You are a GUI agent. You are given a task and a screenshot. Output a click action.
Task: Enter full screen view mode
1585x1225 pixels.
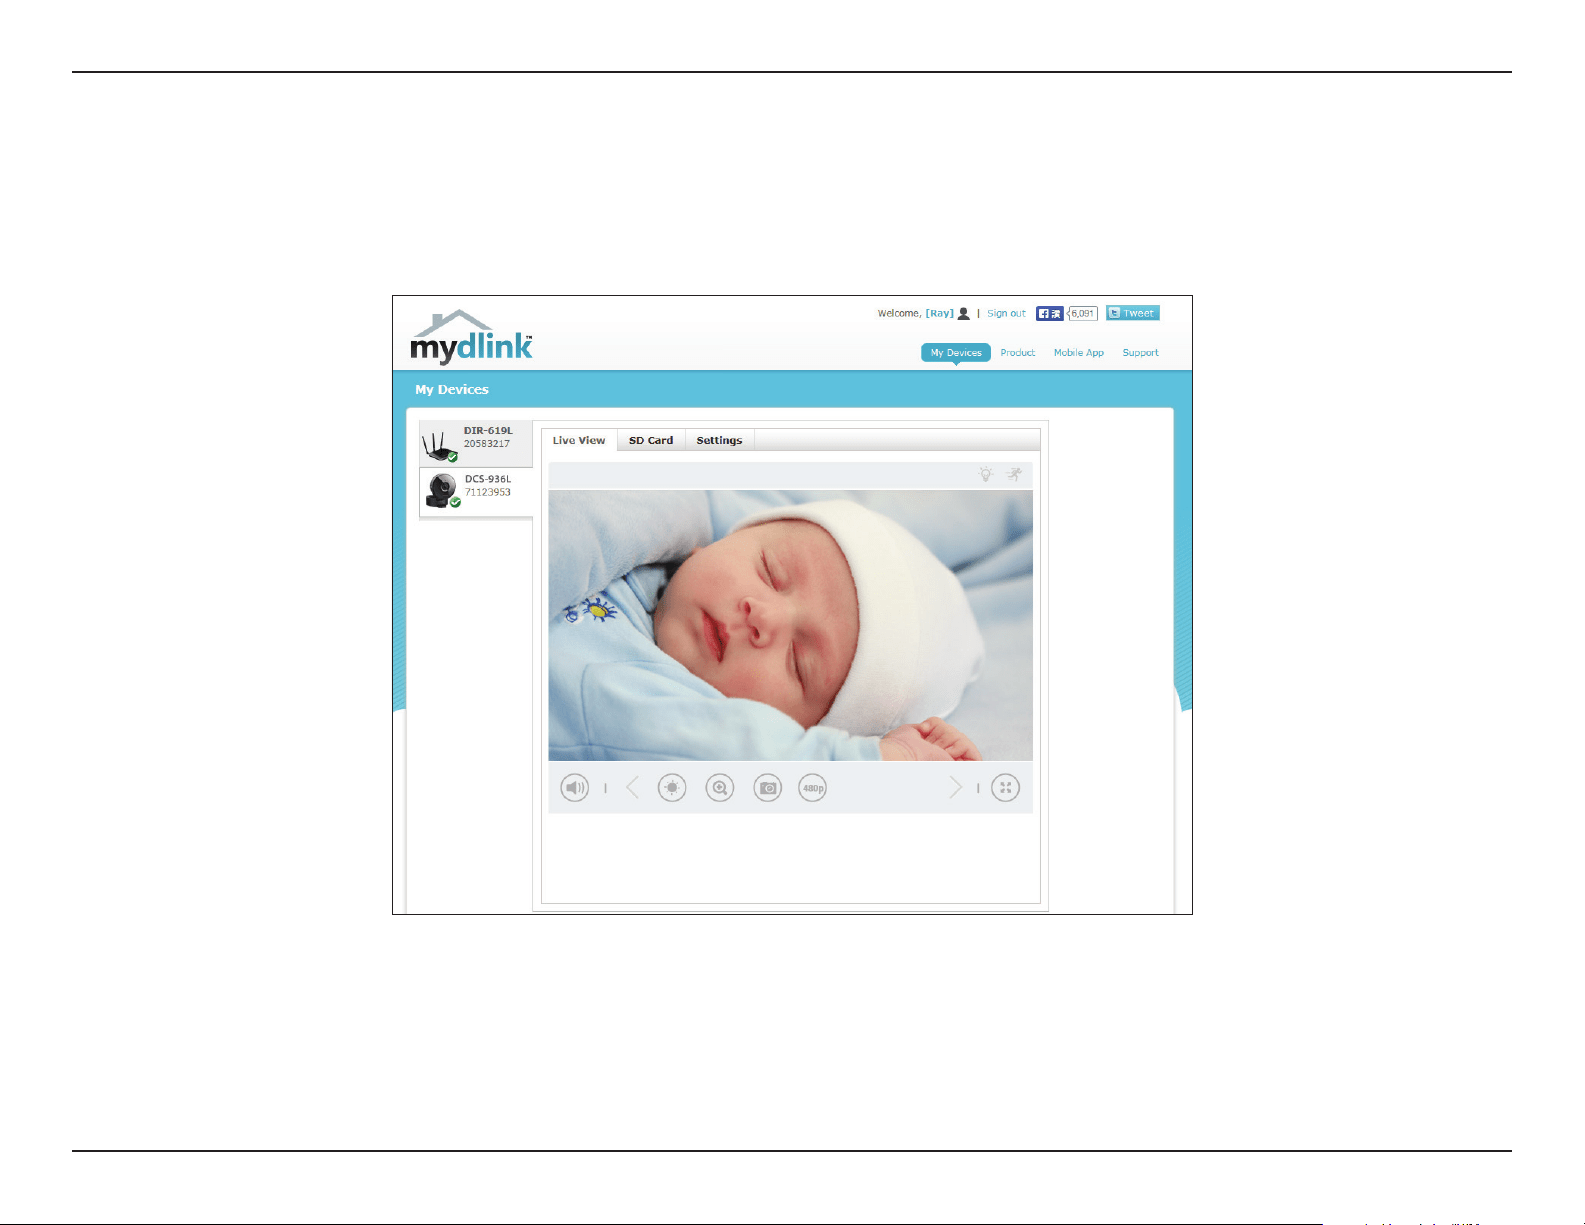[1005, 788]
